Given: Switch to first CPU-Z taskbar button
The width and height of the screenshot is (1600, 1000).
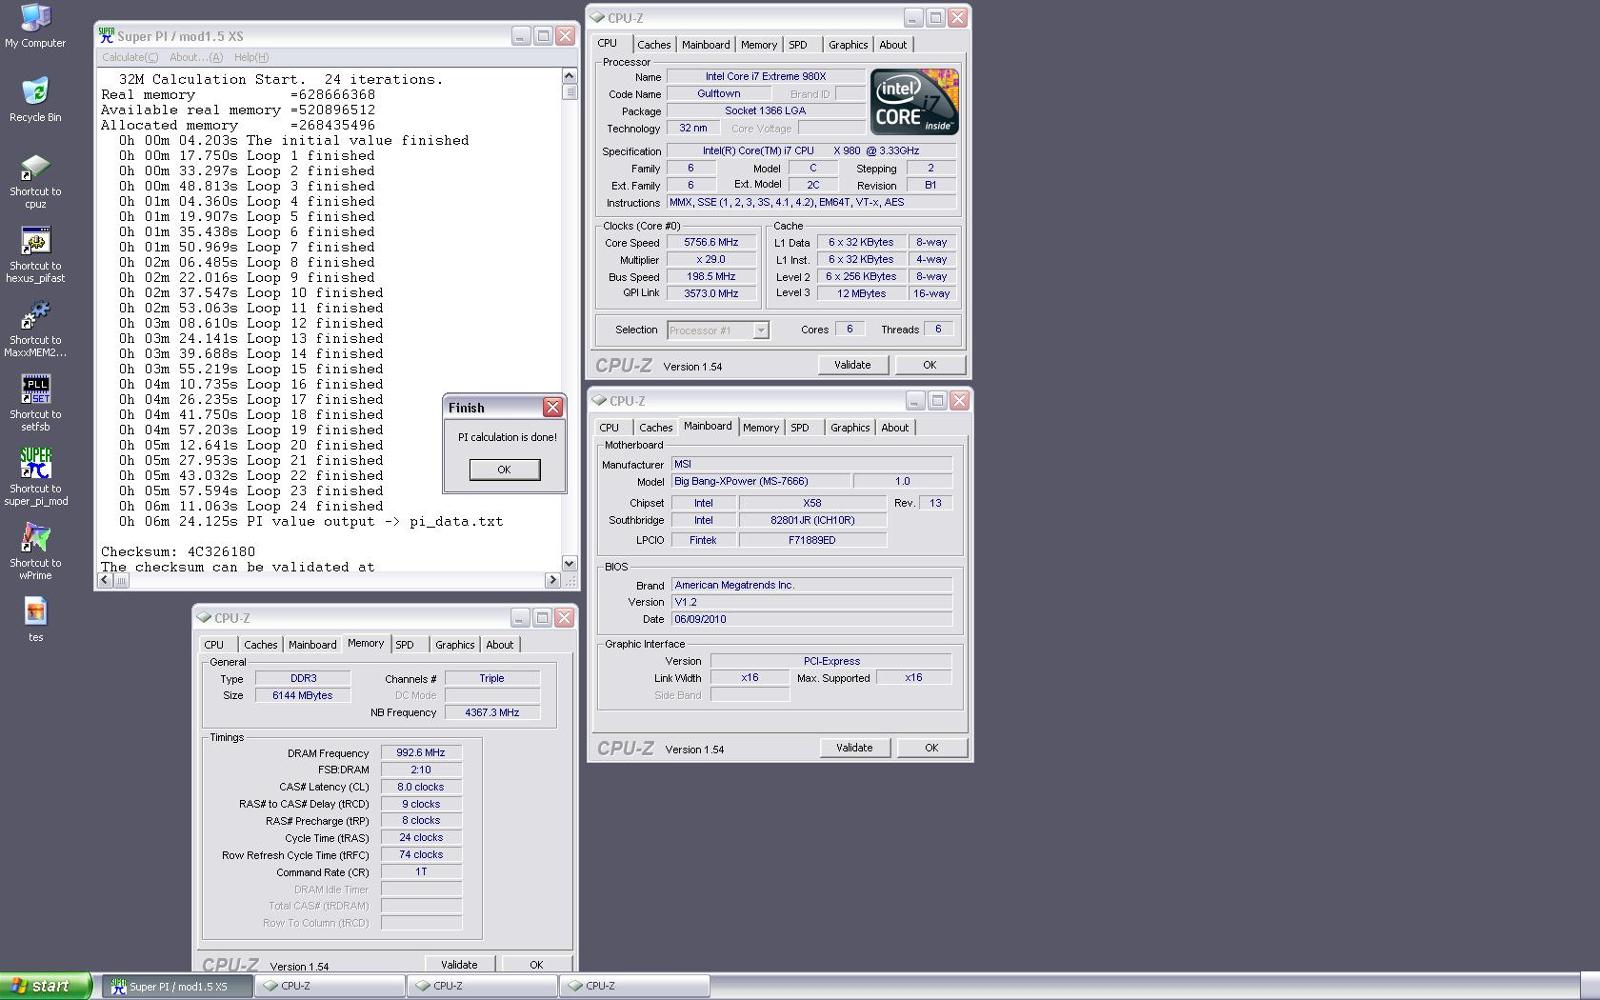Looking at the screenshot, I should (x=331, y=986).
